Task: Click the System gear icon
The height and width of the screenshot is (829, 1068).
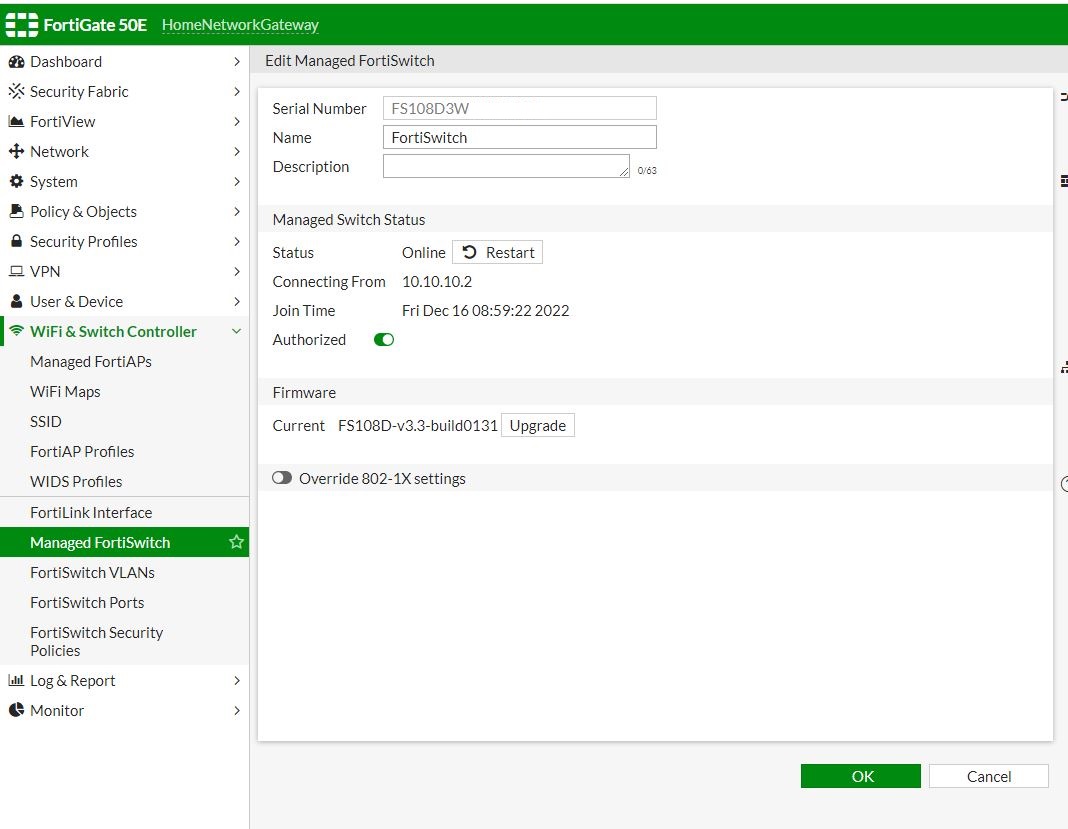Action: [16, 181]
